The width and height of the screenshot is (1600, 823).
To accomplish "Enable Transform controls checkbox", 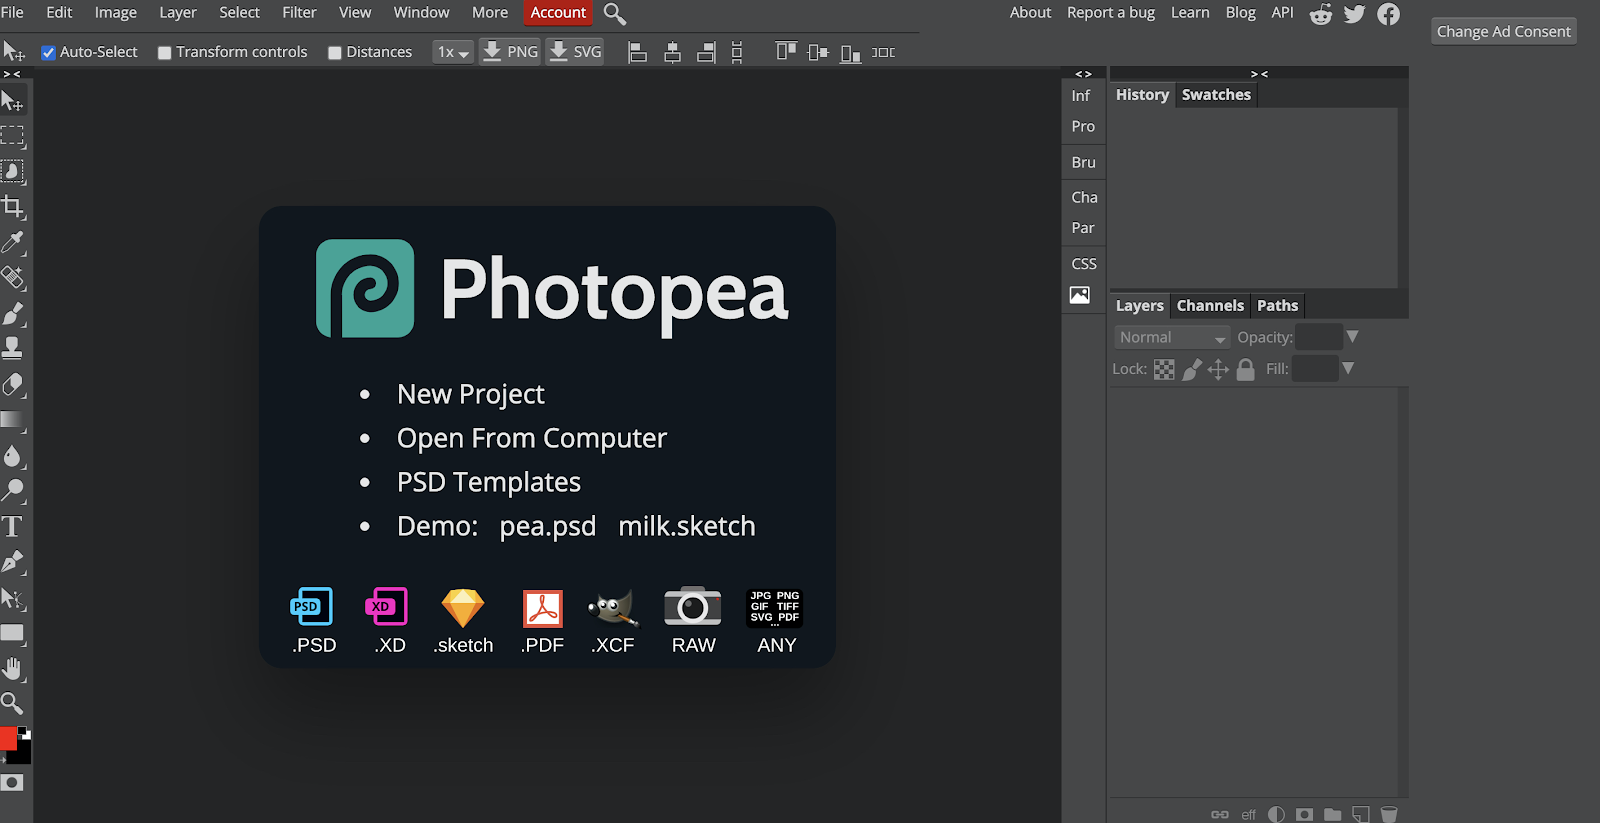I will [x=165, y=53].
